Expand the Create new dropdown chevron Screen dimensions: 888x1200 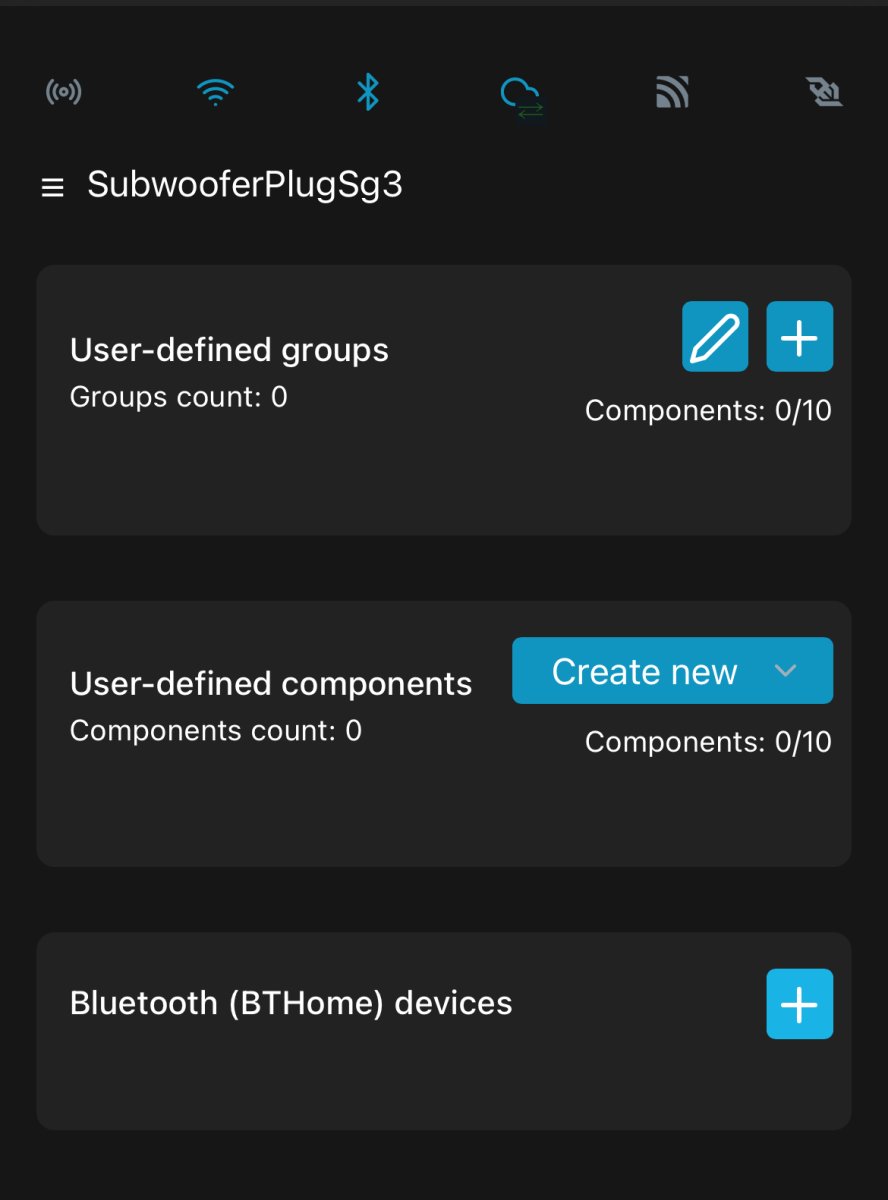click(x=785, y=671)
